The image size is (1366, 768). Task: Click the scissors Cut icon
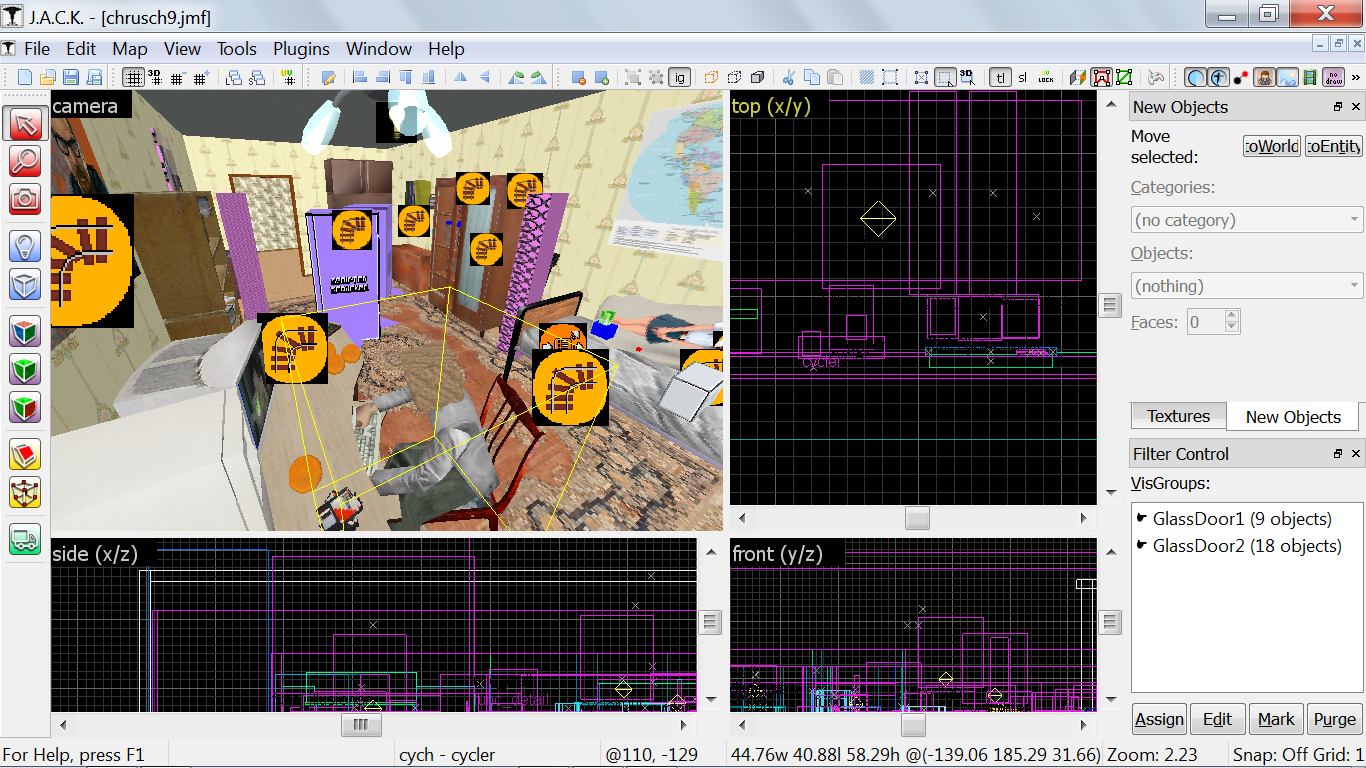[x=788, y=77]
